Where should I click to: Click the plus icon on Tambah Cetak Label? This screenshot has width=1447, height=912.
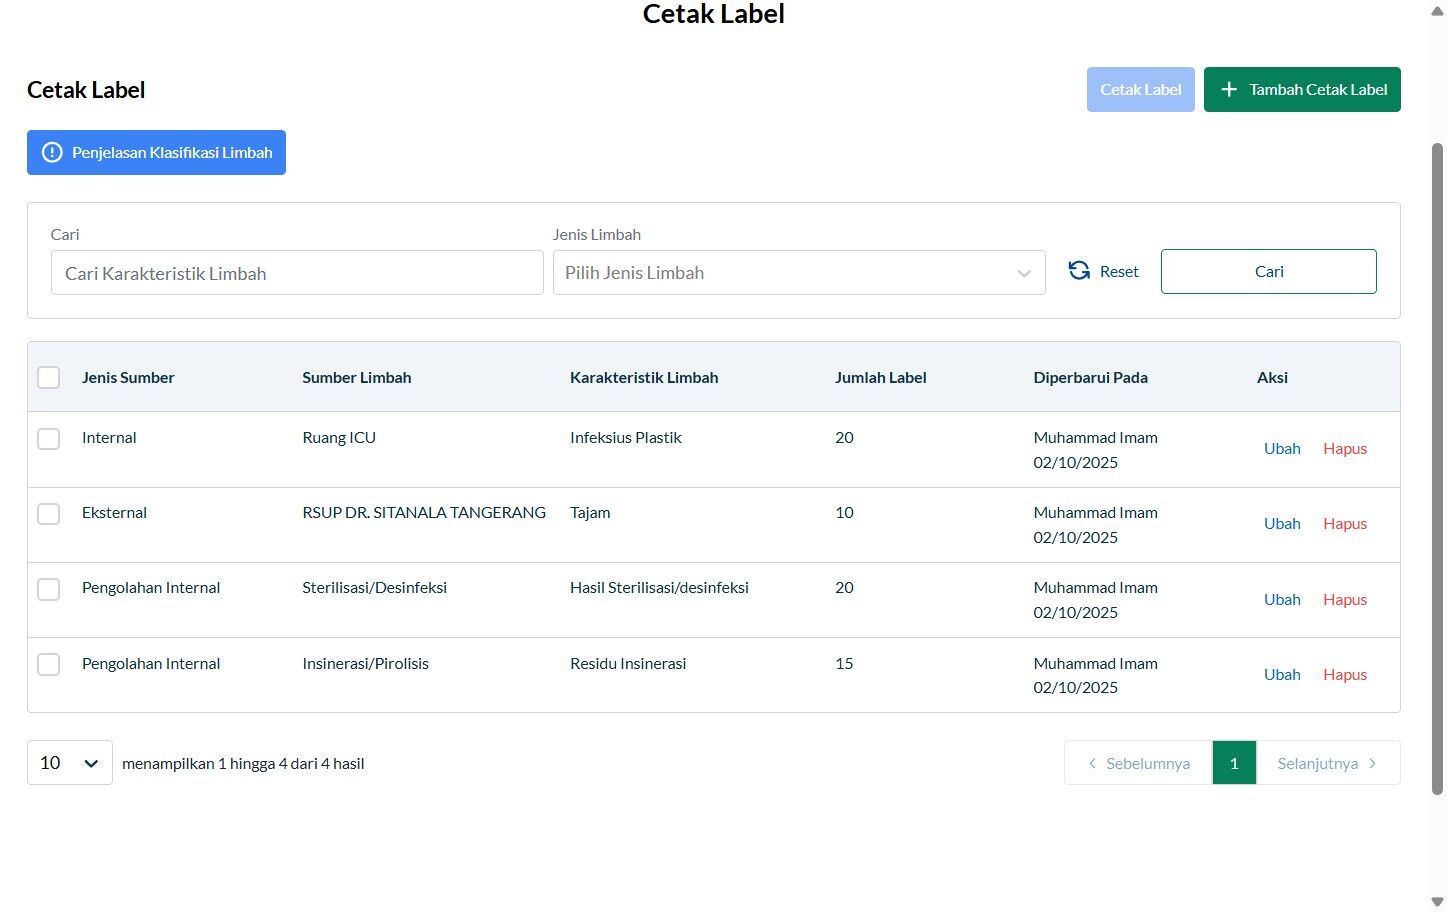[1229, 89]
